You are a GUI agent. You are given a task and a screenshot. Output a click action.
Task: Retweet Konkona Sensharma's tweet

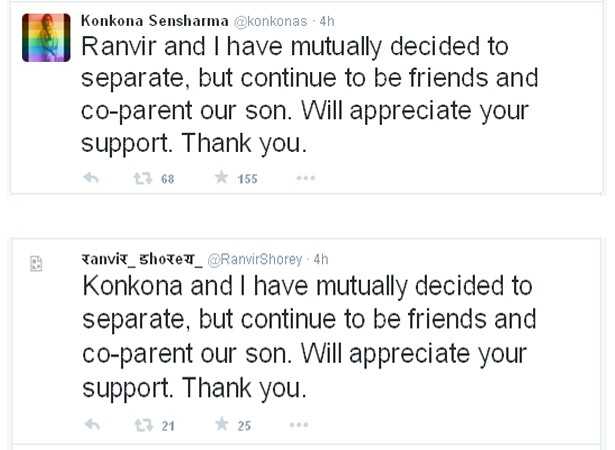(x=142, y=179)
